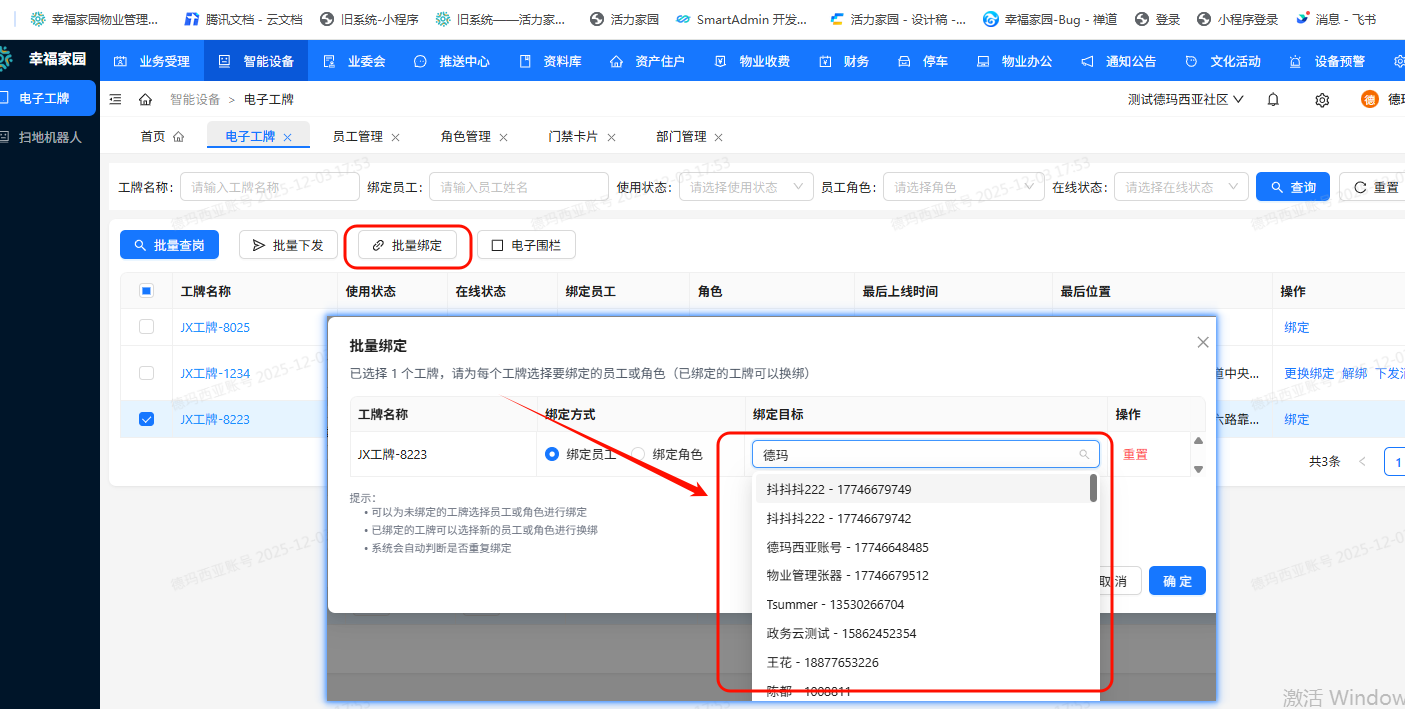
Task: Check the JX工牌-8025 row checkbox
Action: click(147, 327)
